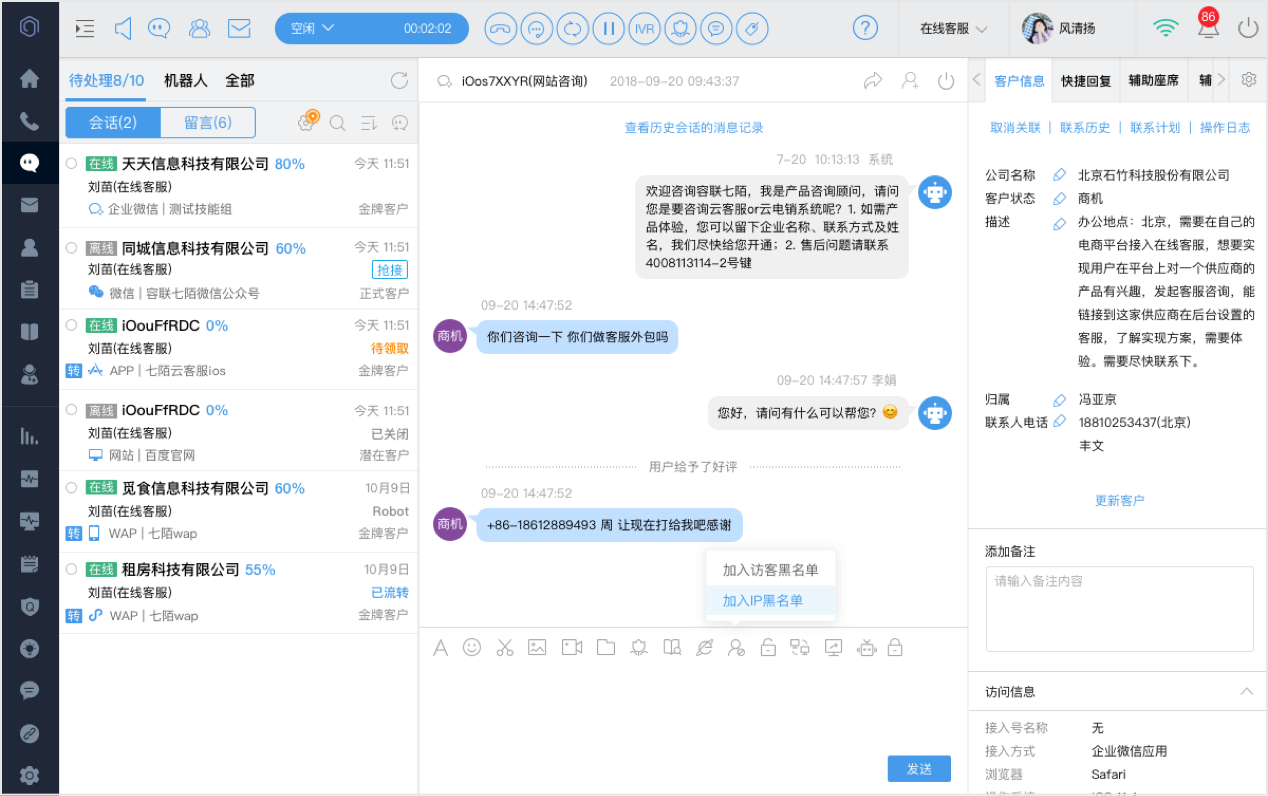Click the 查看历史会话的消息记录 link
The image size is (1268, 796).
(x=694, y=127)
